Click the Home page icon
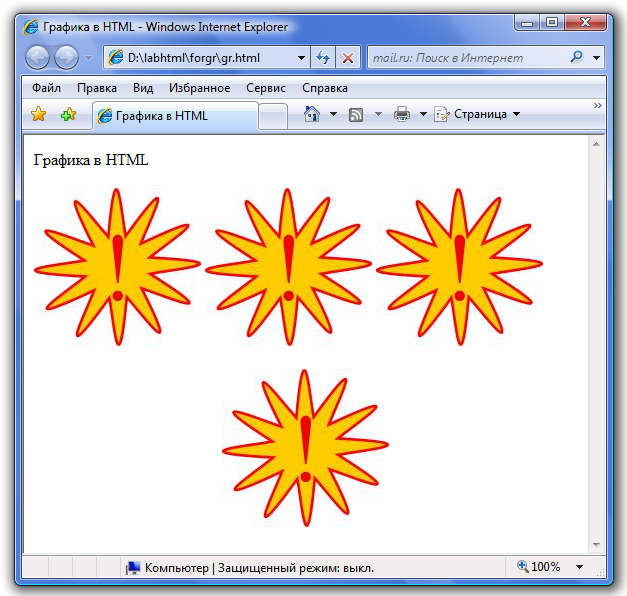The image size is (627, 596). pyautogui.click(x=312, y=114)
